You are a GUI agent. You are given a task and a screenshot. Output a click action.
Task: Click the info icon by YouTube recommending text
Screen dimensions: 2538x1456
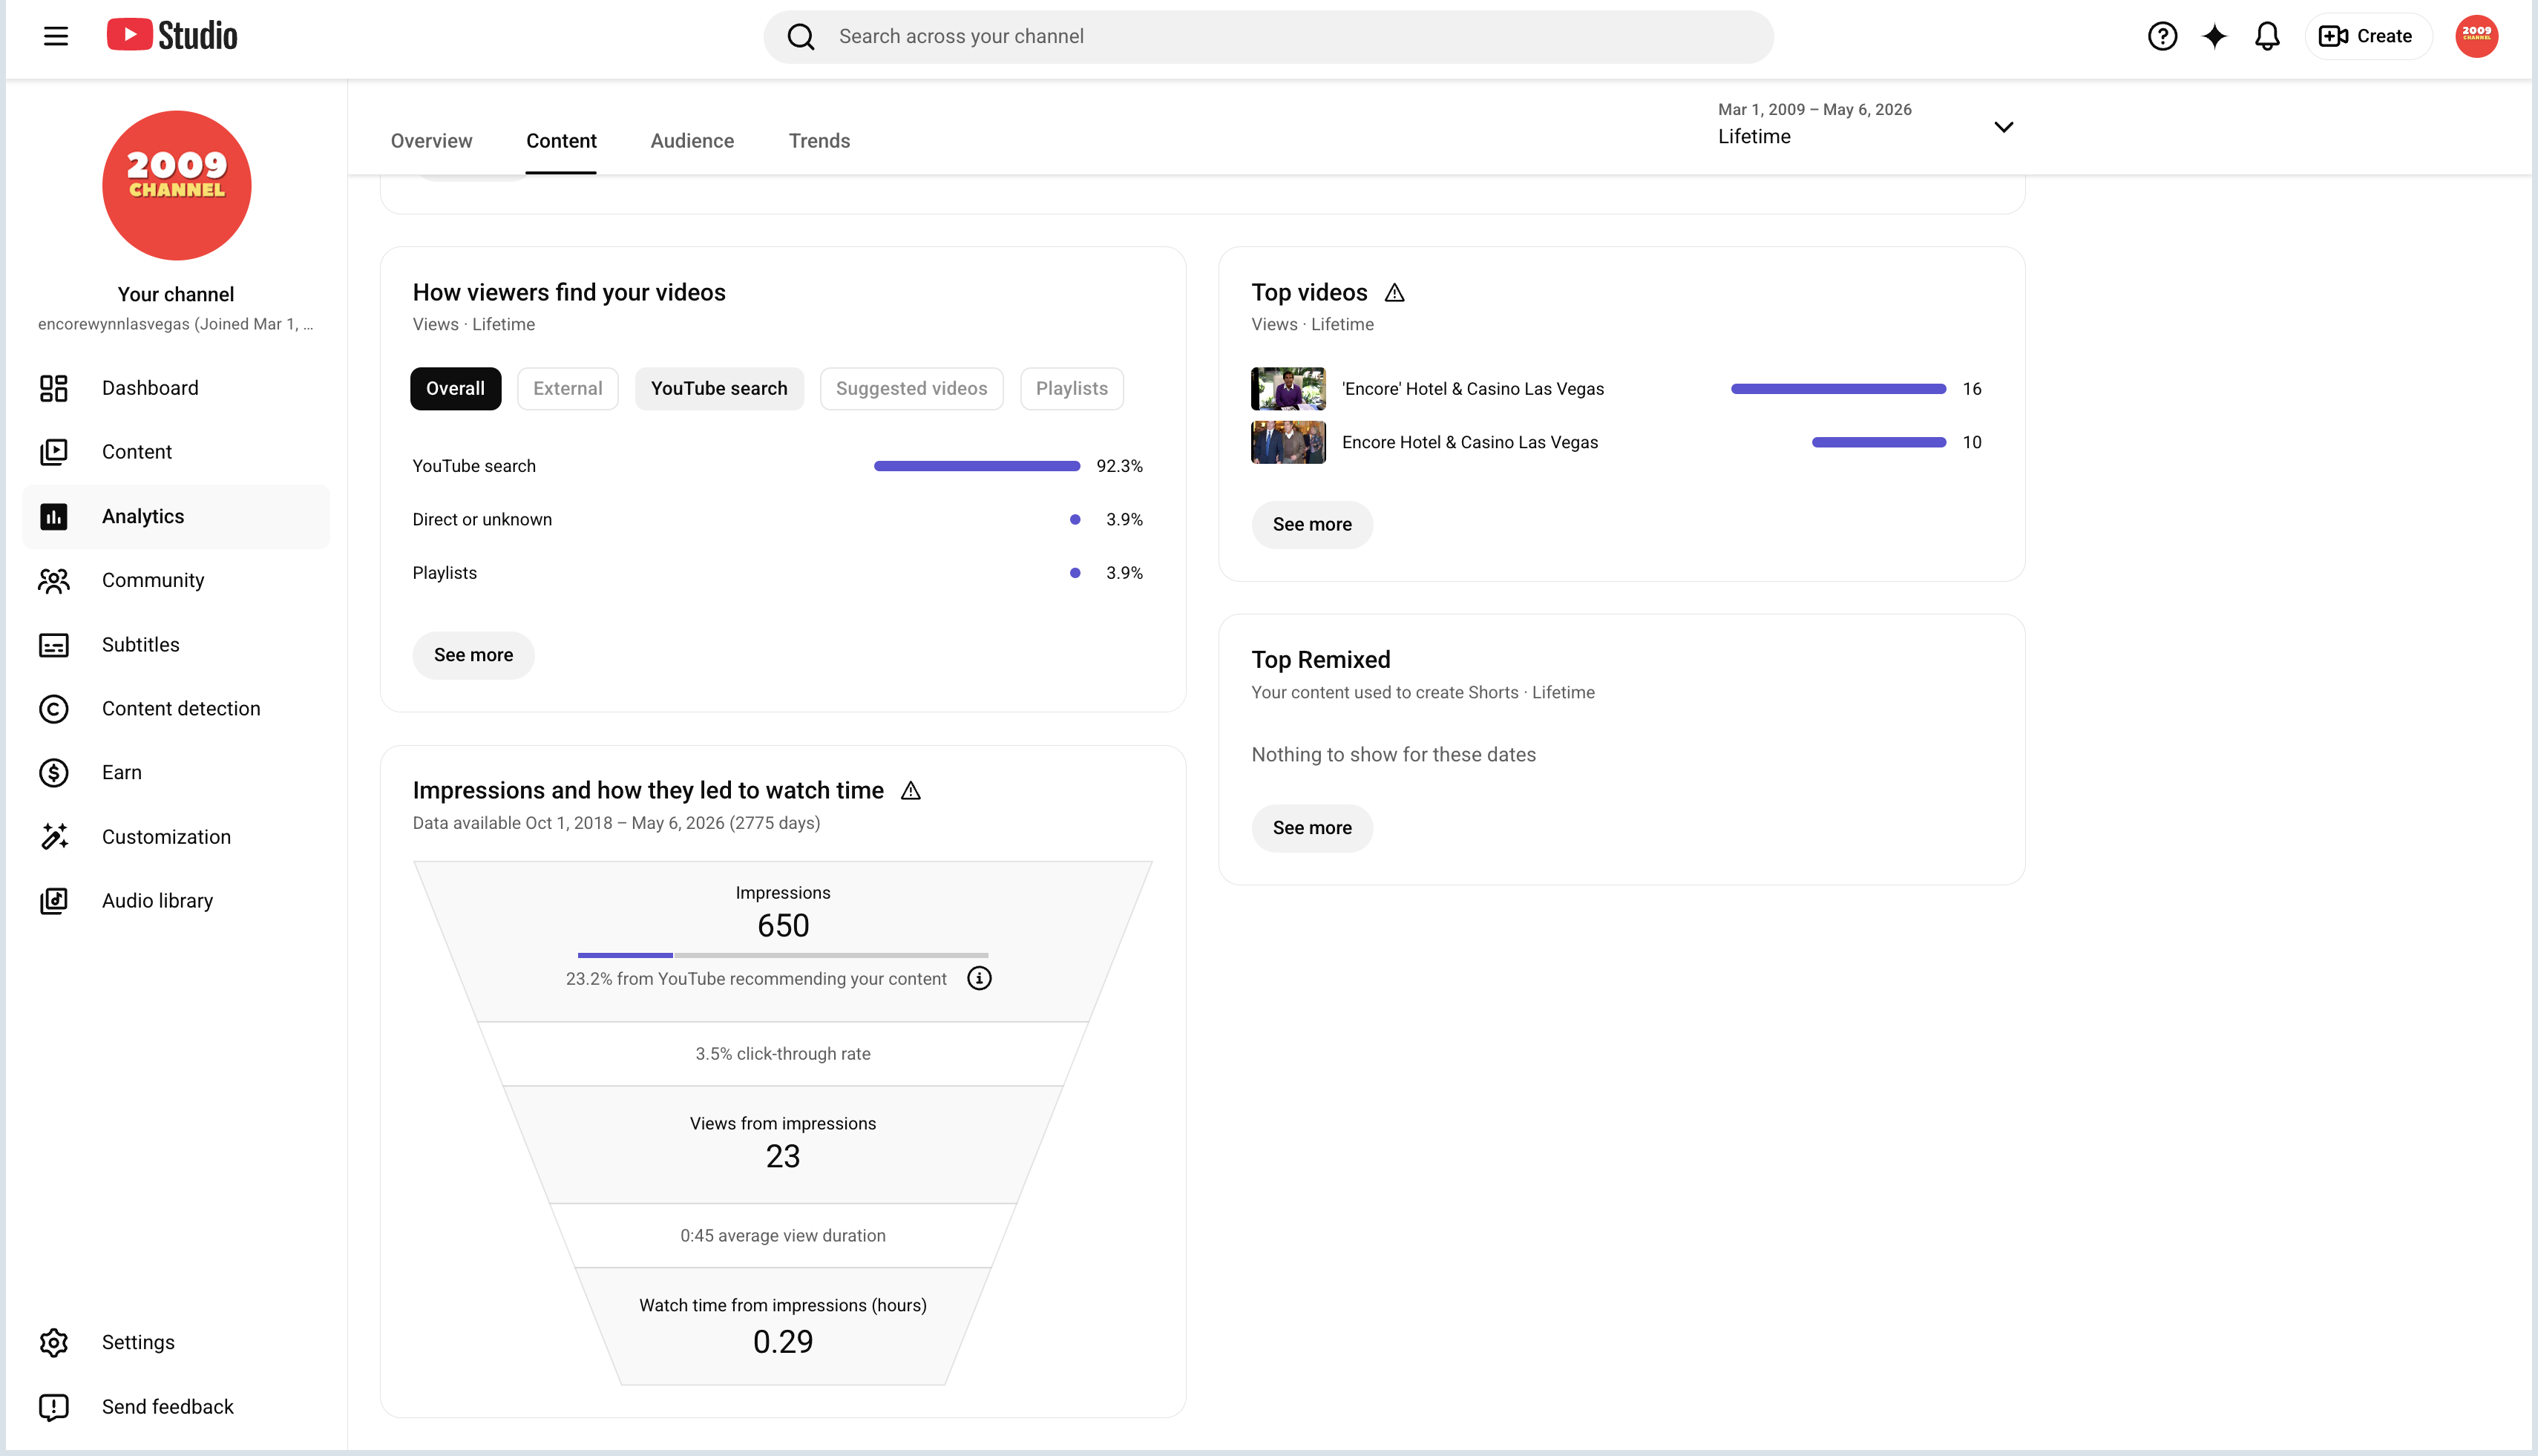click(979, 979)
